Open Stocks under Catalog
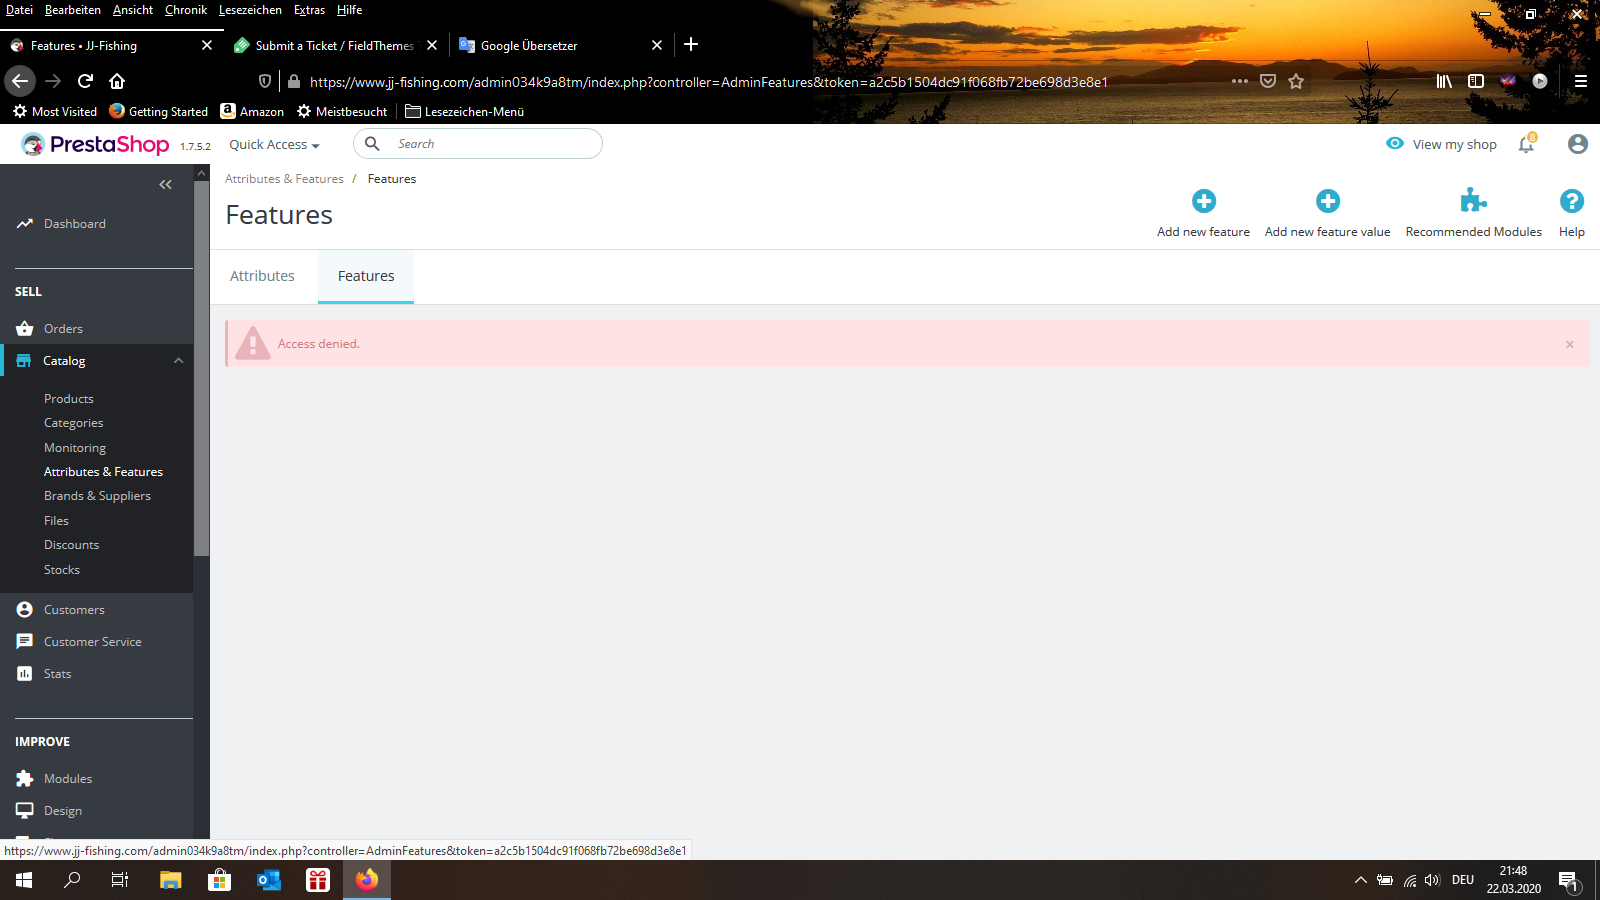1600x900 pixels. point(62,570)
